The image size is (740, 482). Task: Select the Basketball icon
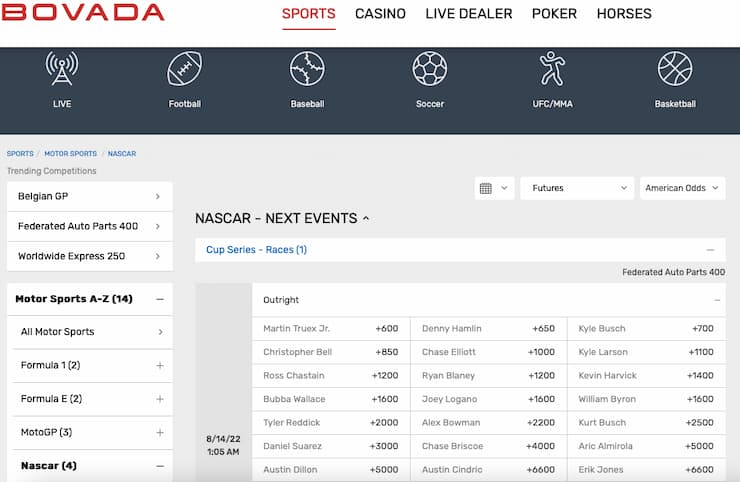point(675,69)
